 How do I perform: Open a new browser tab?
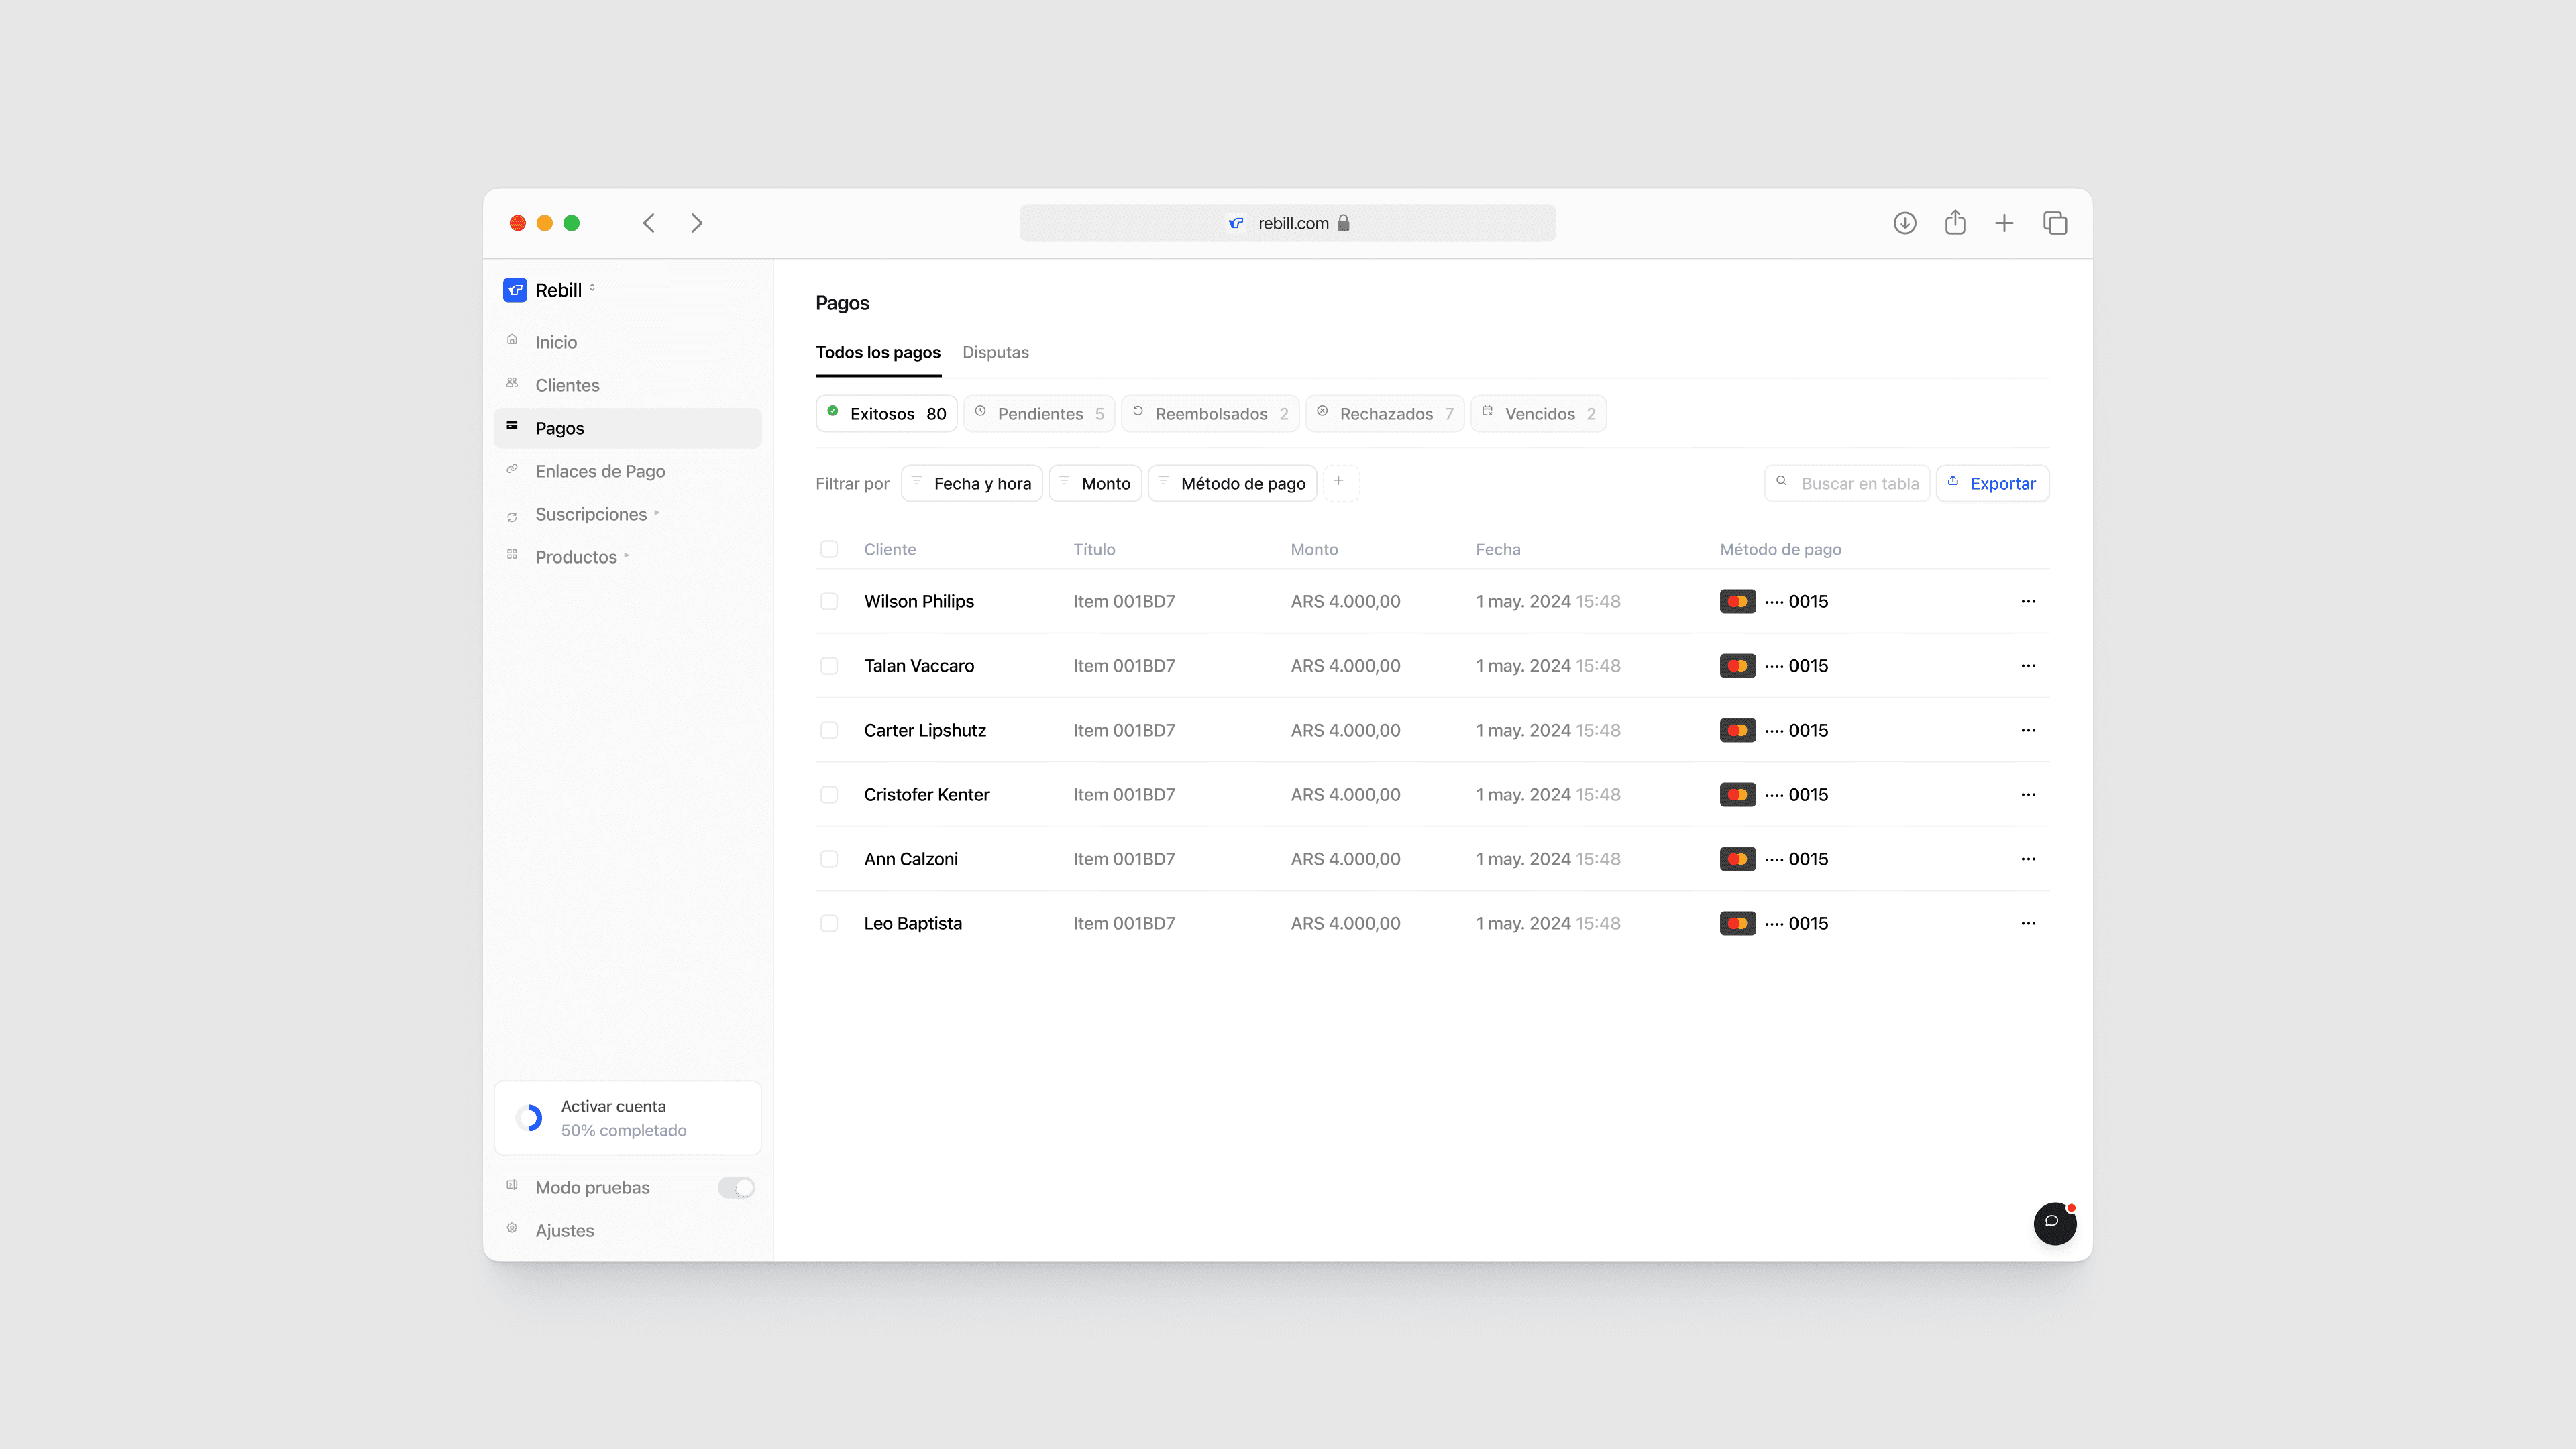[2004, 223]
